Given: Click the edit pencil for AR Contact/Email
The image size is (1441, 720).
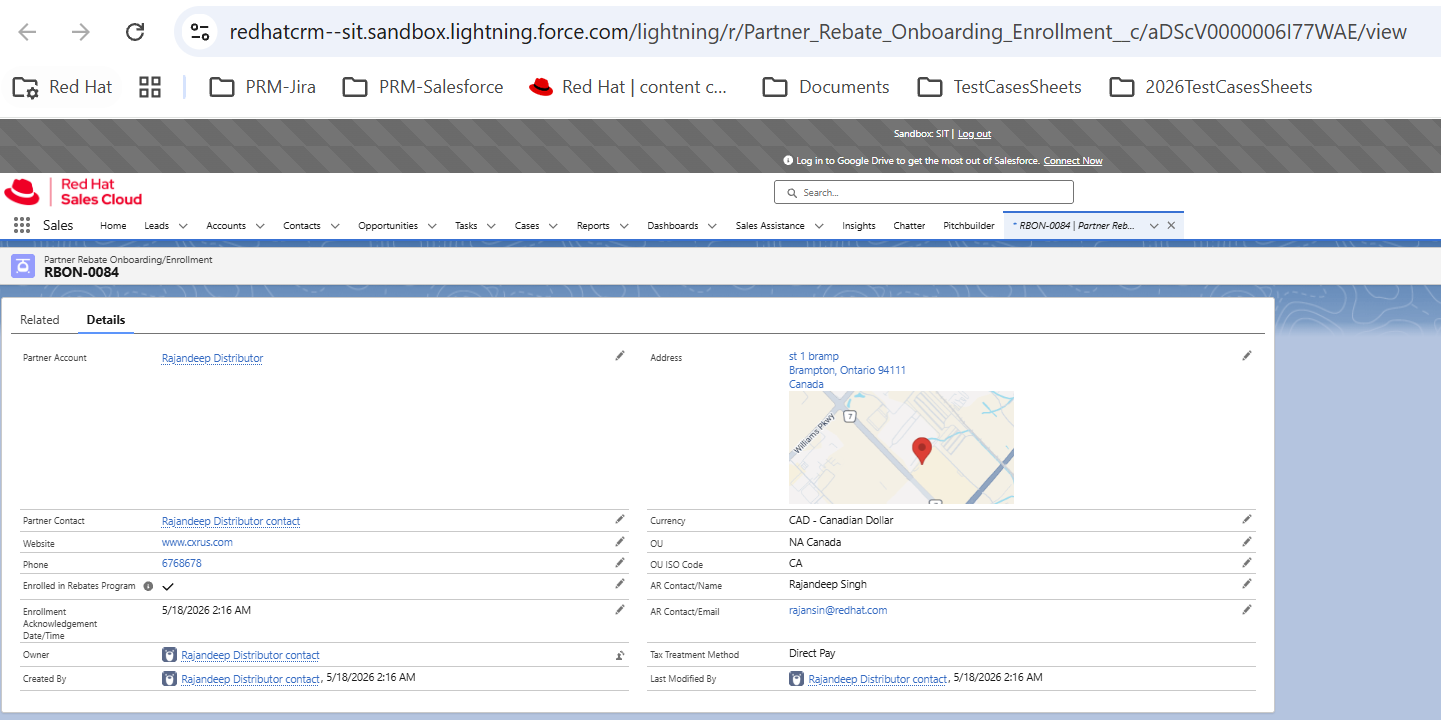Looking at the screenshot, I should (x=1247, y=609).
